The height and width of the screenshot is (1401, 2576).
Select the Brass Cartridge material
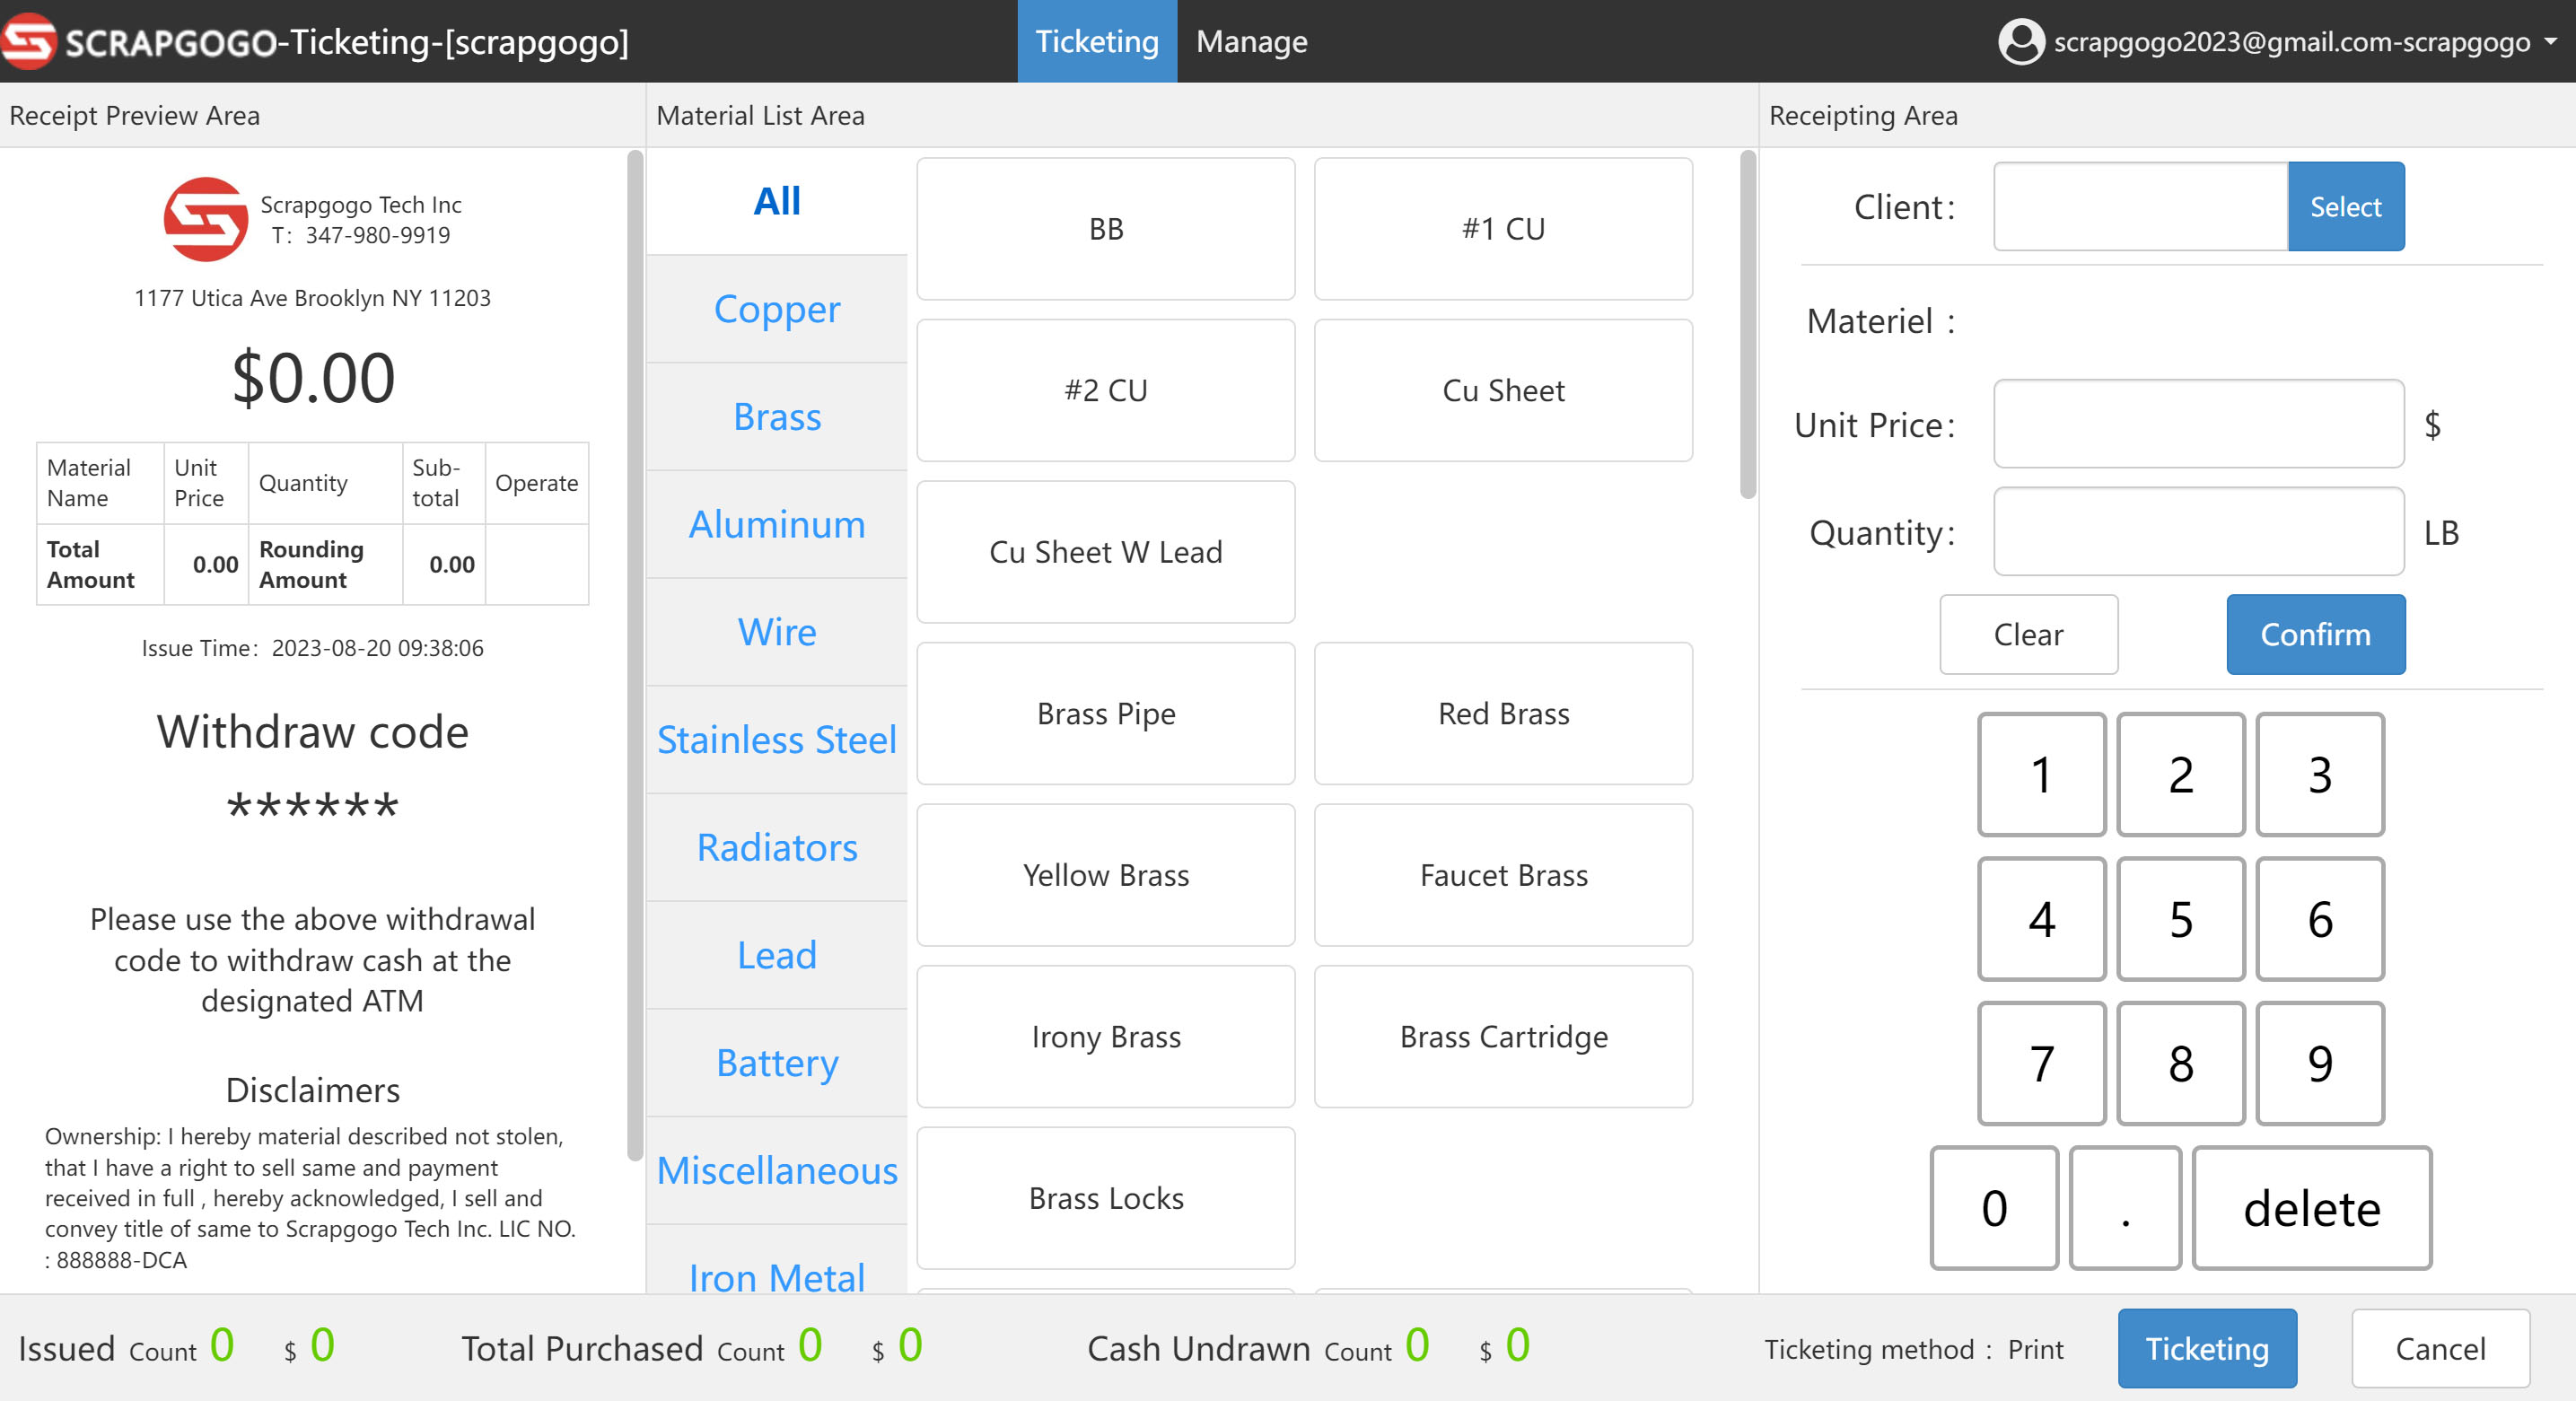pyautogui.click(x=1503, y=1037)
